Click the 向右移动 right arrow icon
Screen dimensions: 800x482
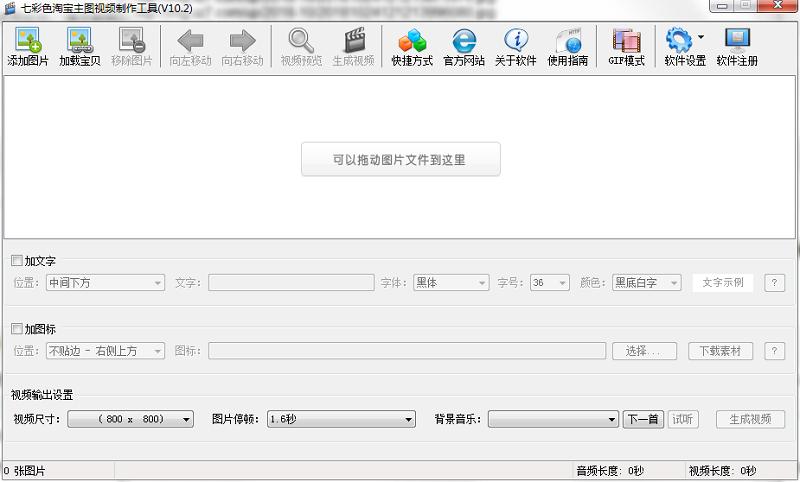(242, 41)
